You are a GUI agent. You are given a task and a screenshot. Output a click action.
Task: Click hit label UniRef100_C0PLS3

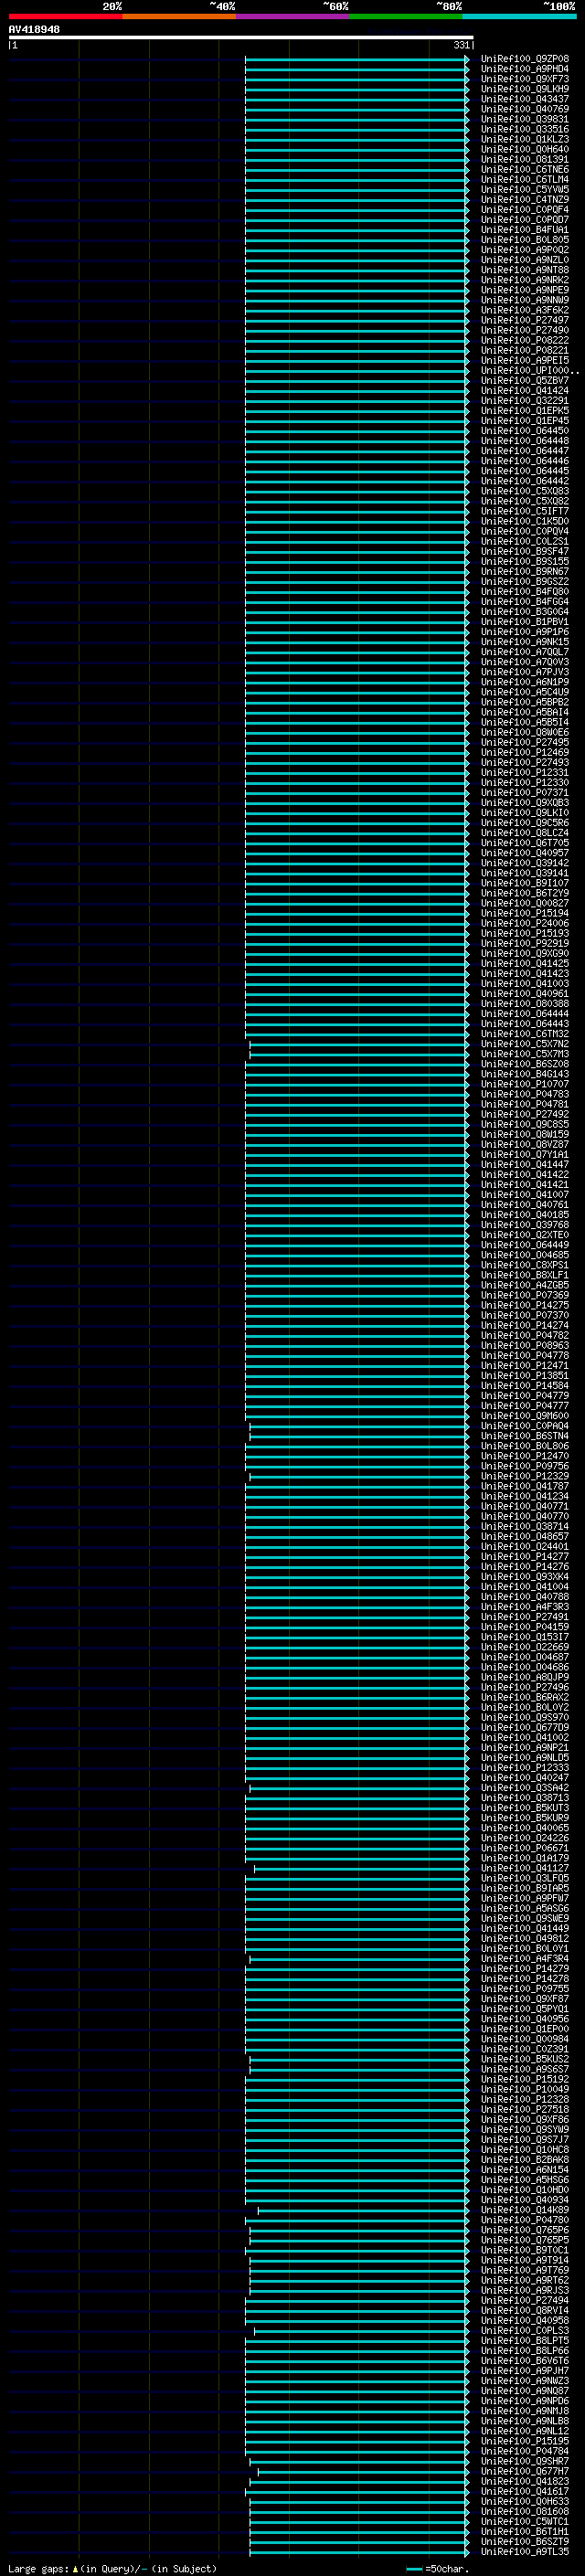[525, 2330]
